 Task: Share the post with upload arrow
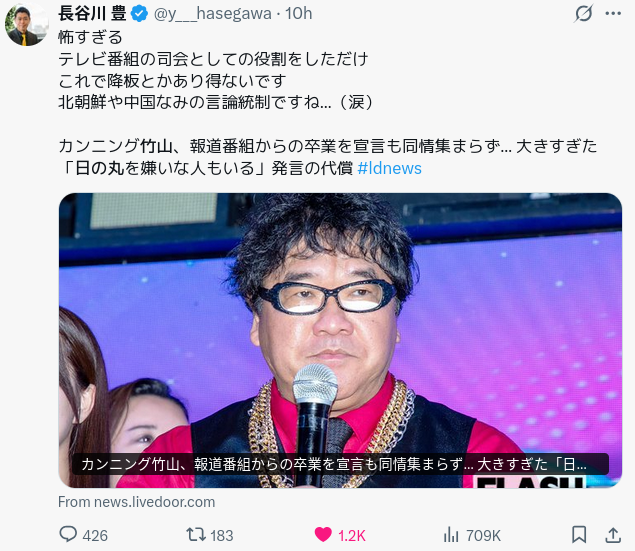(x=613, y=534)
